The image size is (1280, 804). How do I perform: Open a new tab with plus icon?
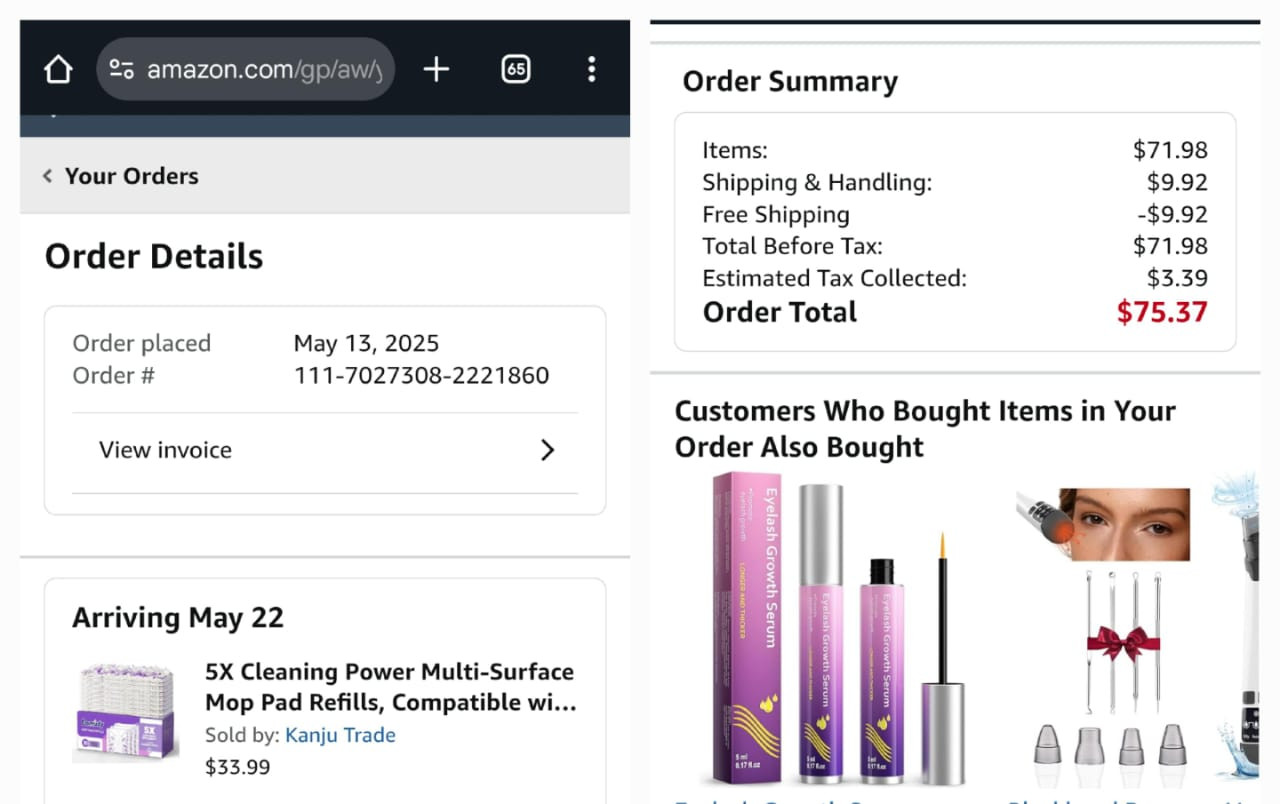[x=436, y=69]
